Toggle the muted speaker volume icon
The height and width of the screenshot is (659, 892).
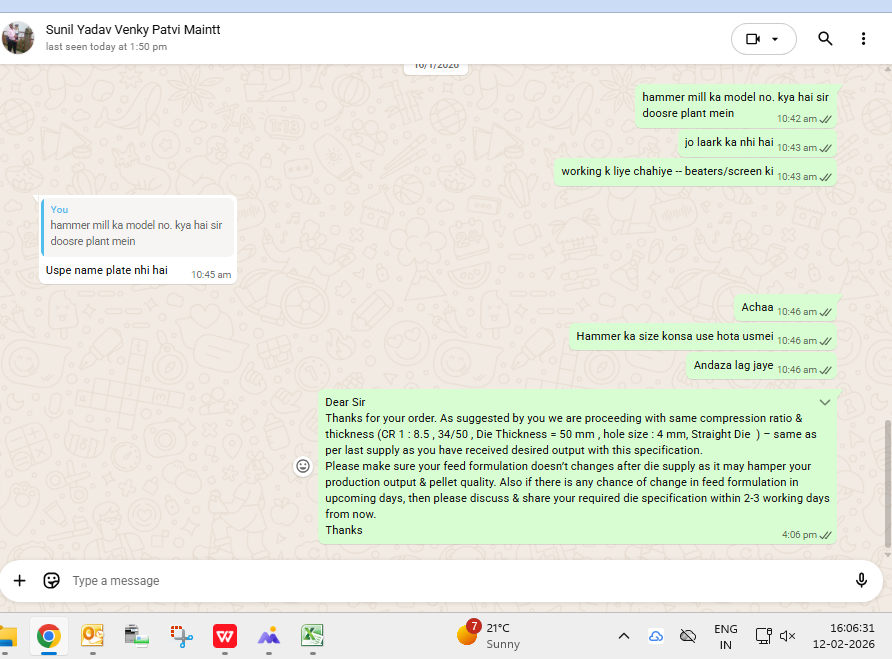pyautogui.click(x=787, y=636)
